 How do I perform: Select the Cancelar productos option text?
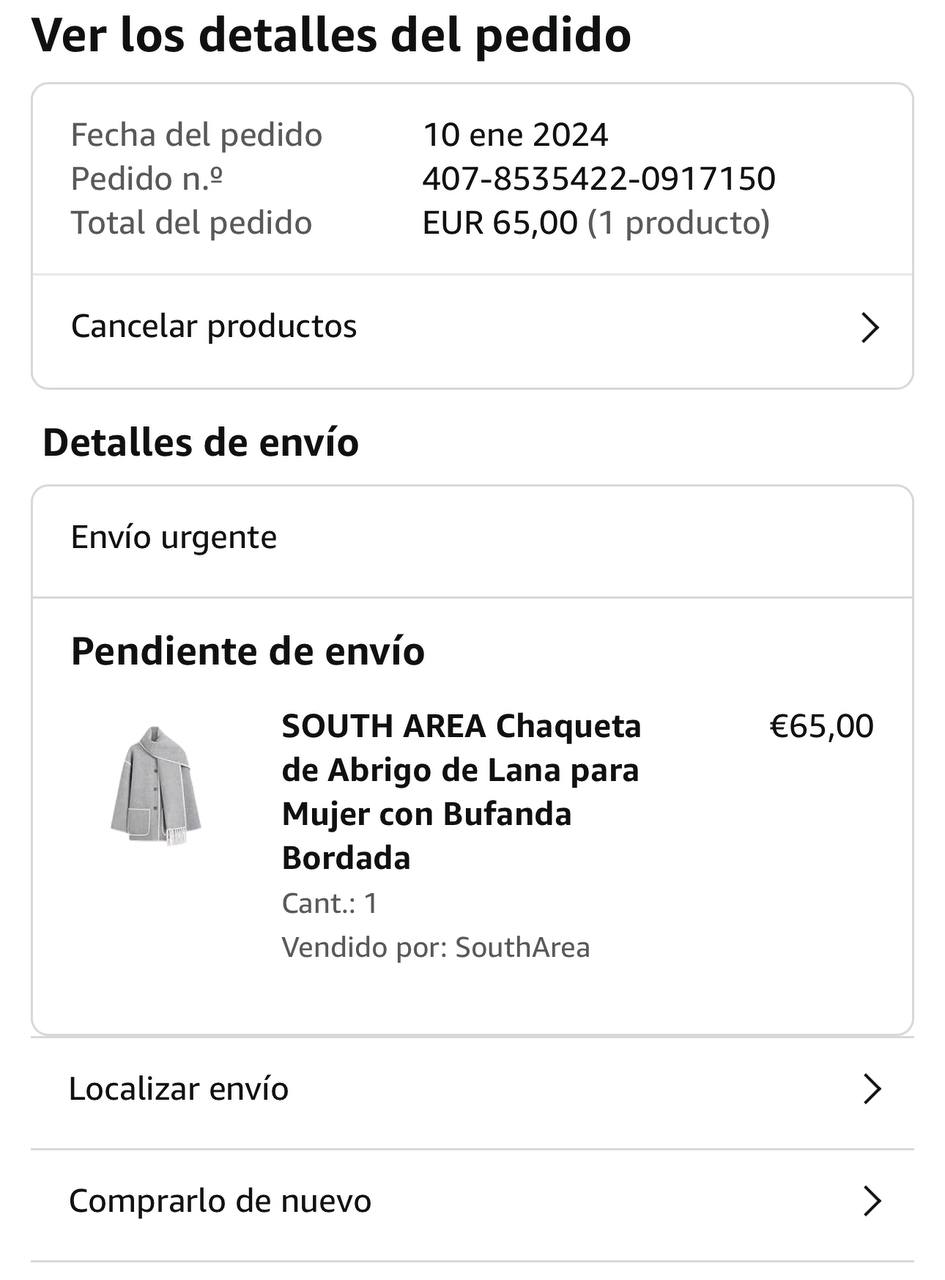click(x=214, y=326)
